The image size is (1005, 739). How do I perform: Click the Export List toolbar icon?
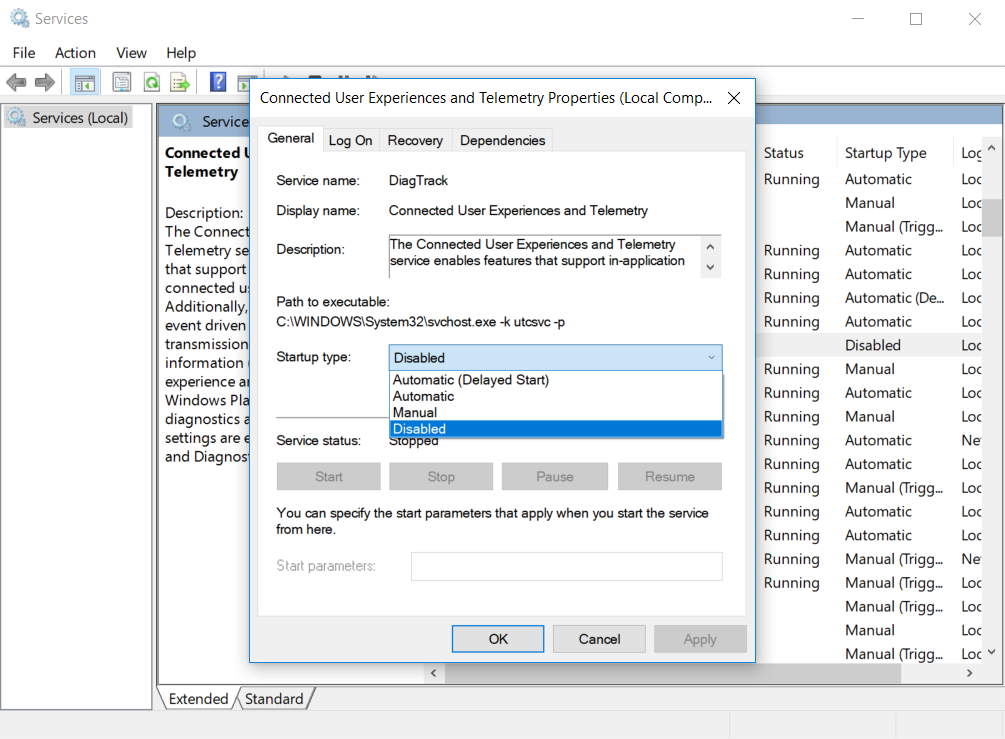[180, 82]
